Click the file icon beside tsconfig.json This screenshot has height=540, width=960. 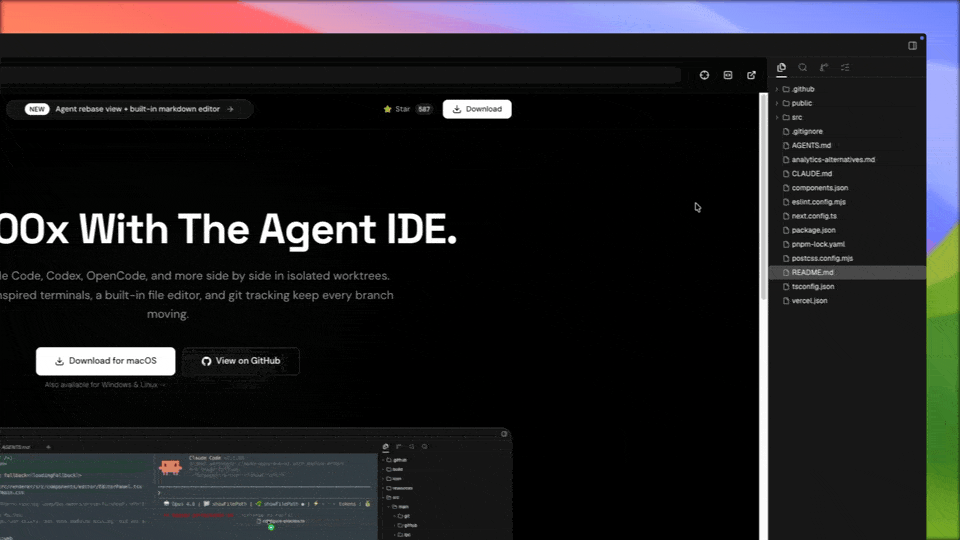coord(786,287)
